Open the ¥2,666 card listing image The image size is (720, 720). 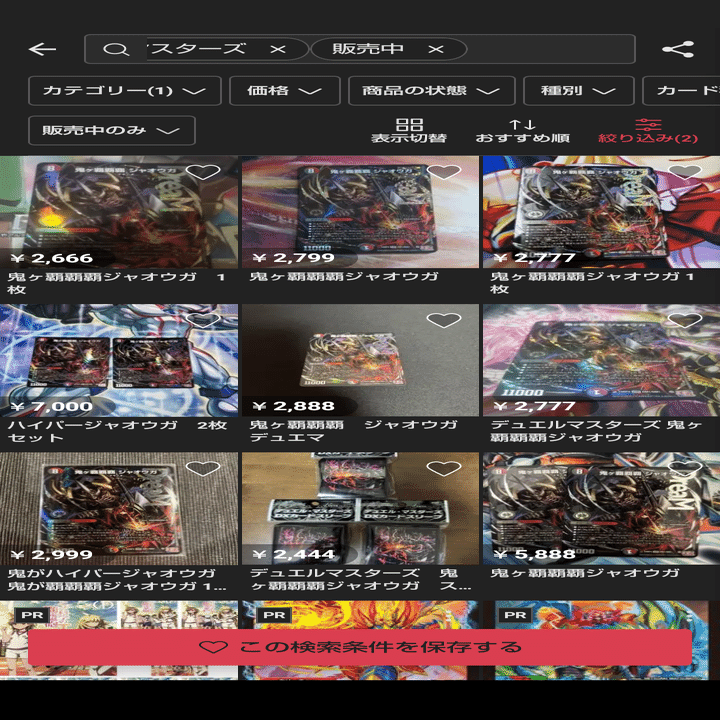click(x=119, y=212)
